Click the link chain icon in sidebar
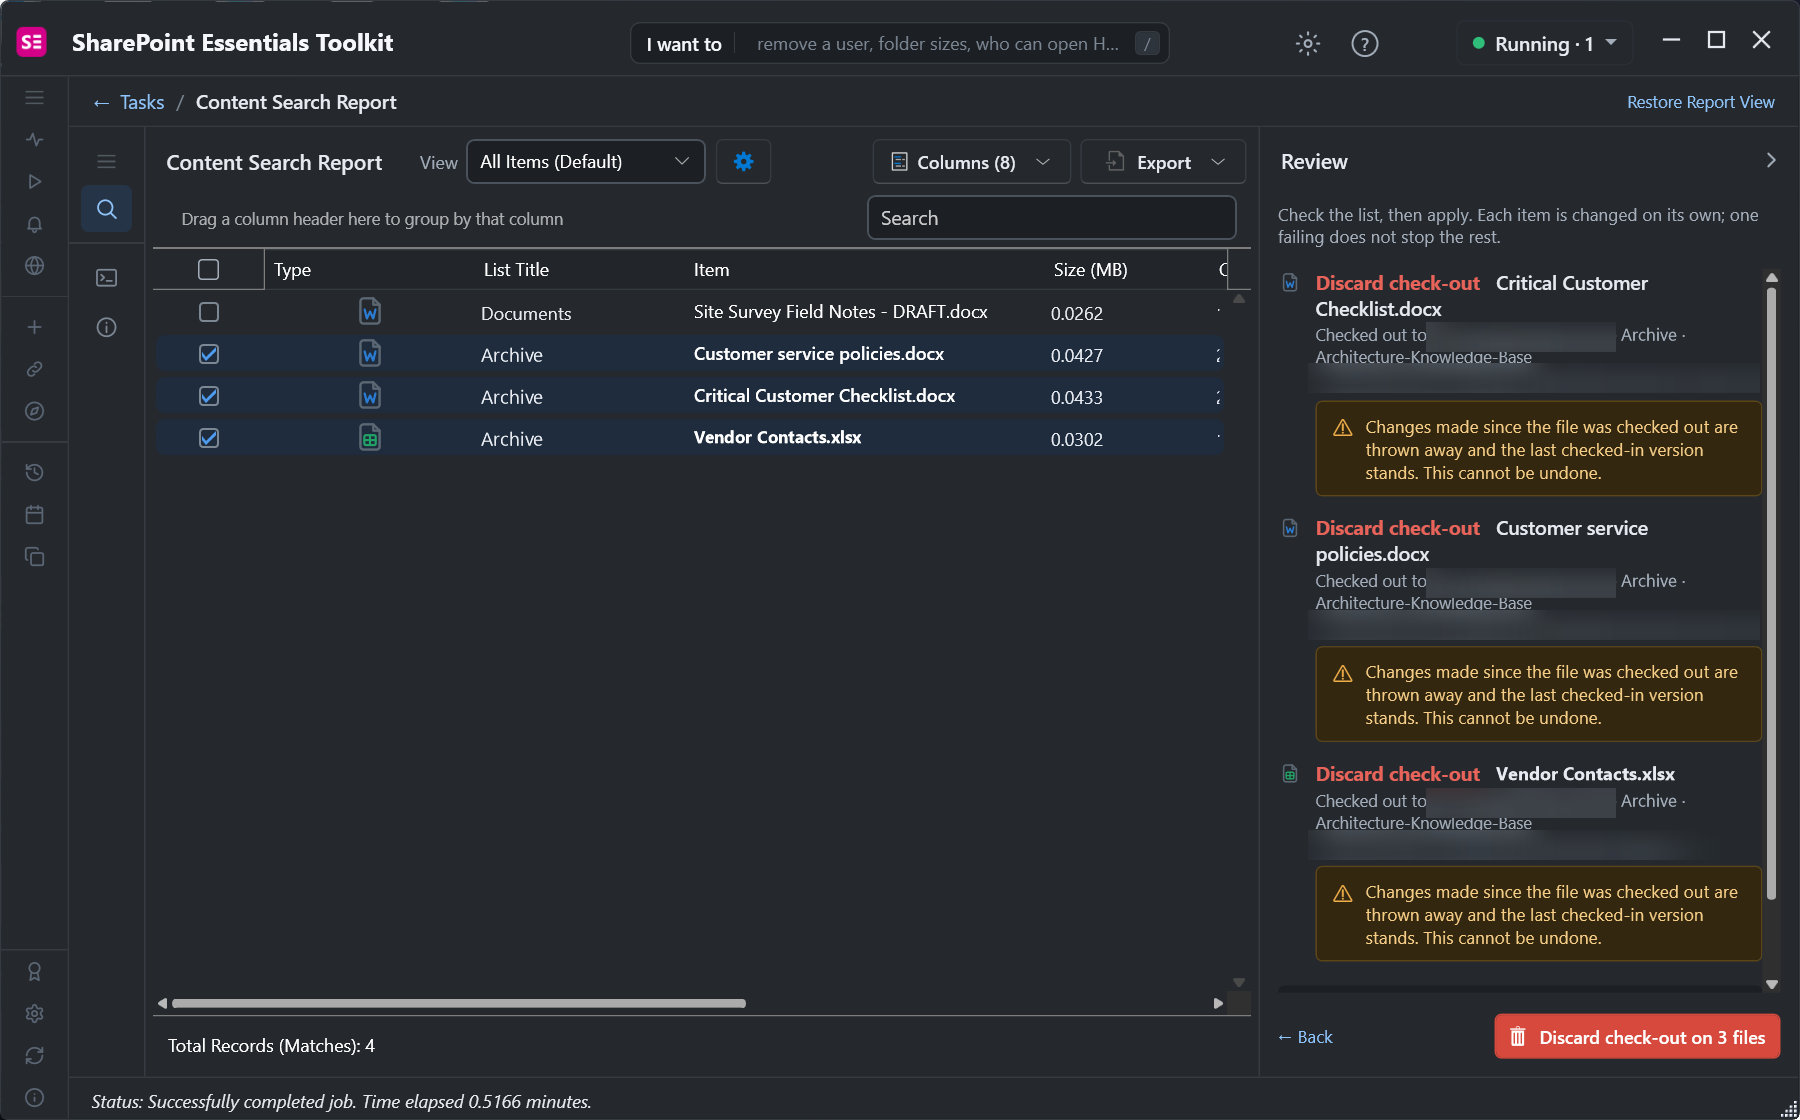Viewport: 1800px width, 1120px height. (x=35, y=369)
